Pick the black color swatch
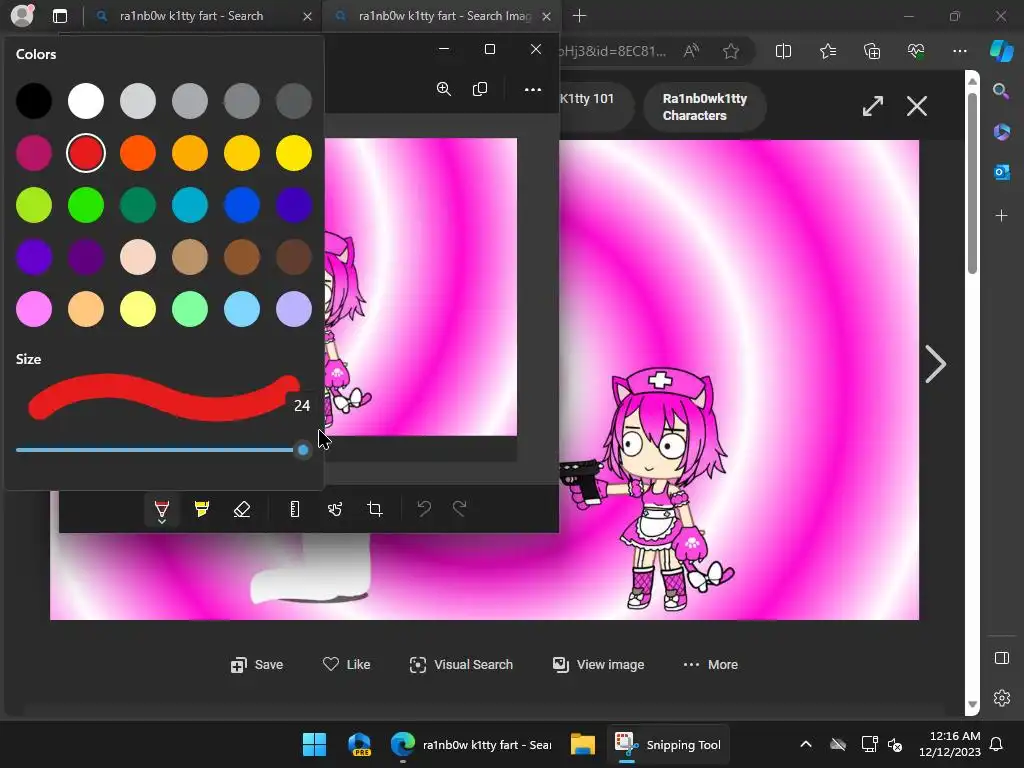Viewport: 1024px width, 768px height. point(34,101)
